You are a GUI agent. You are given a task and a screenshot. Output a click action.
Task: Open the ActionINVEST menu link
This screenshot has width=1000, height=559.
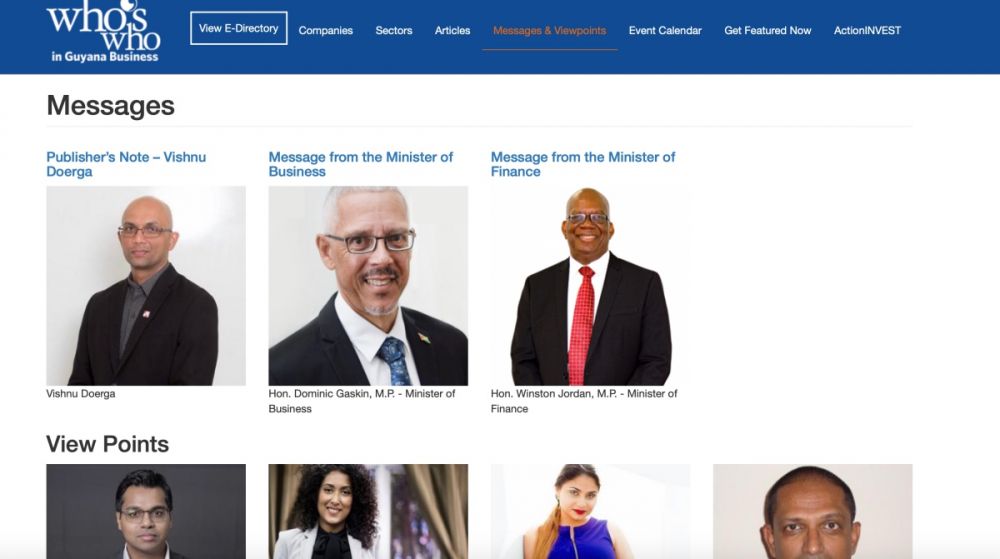click(867, 30)
